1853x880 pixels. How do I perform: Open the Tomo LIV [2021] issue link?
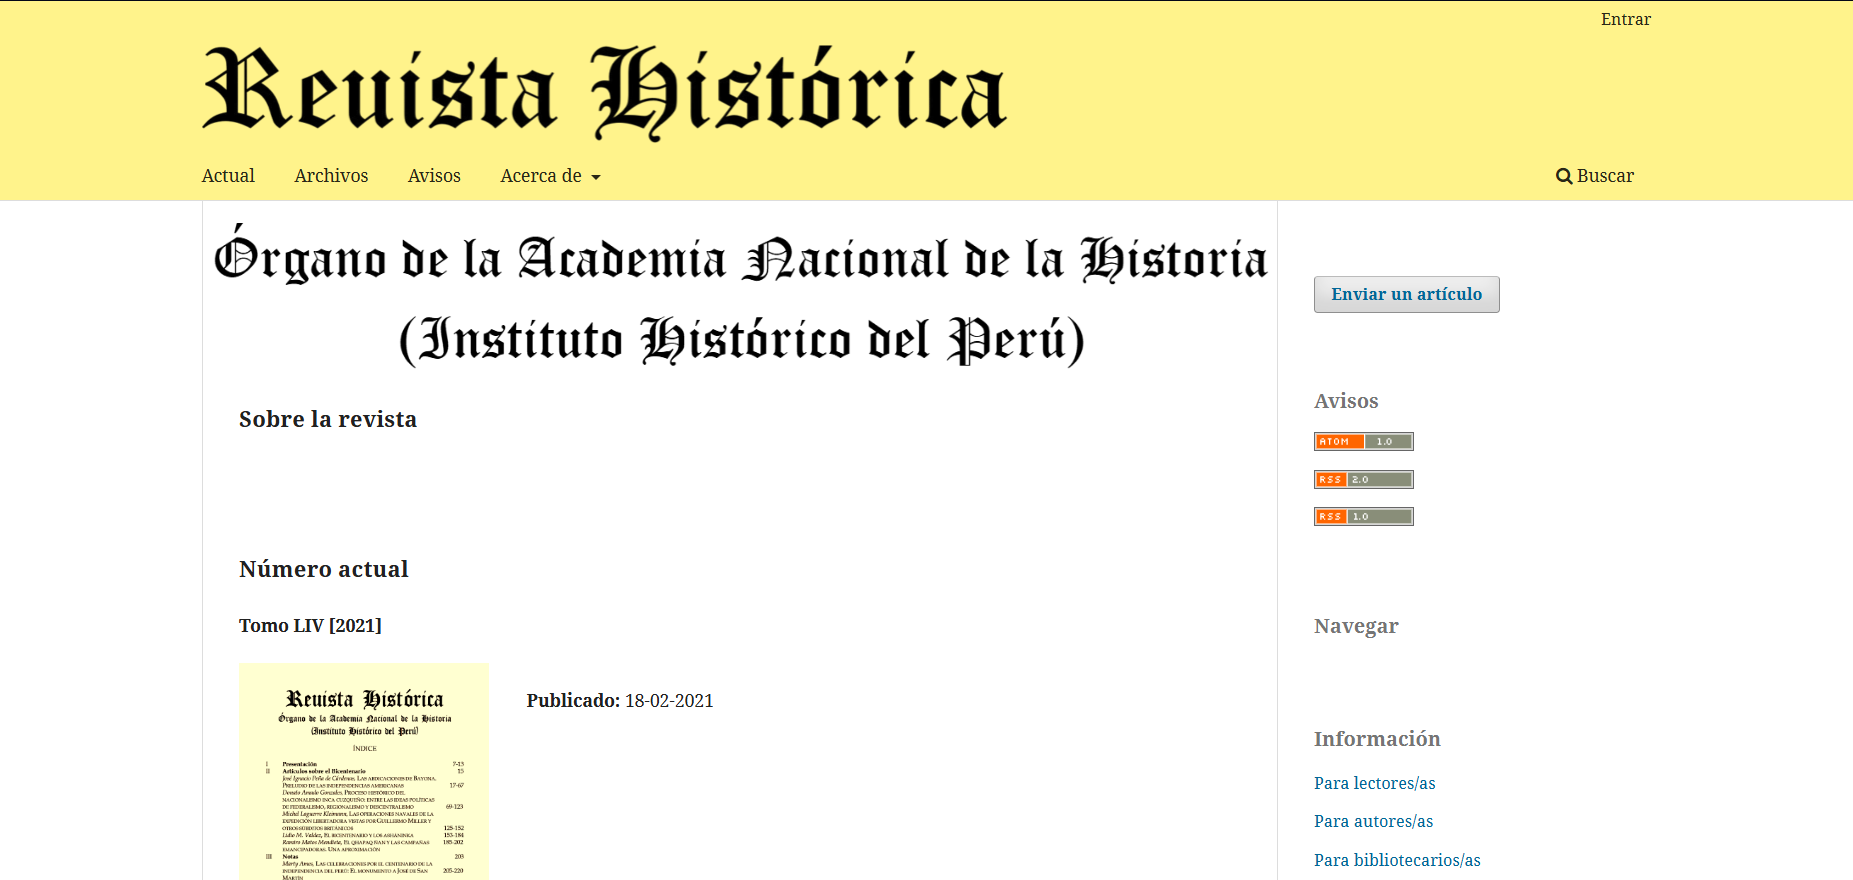coord(310,625)
